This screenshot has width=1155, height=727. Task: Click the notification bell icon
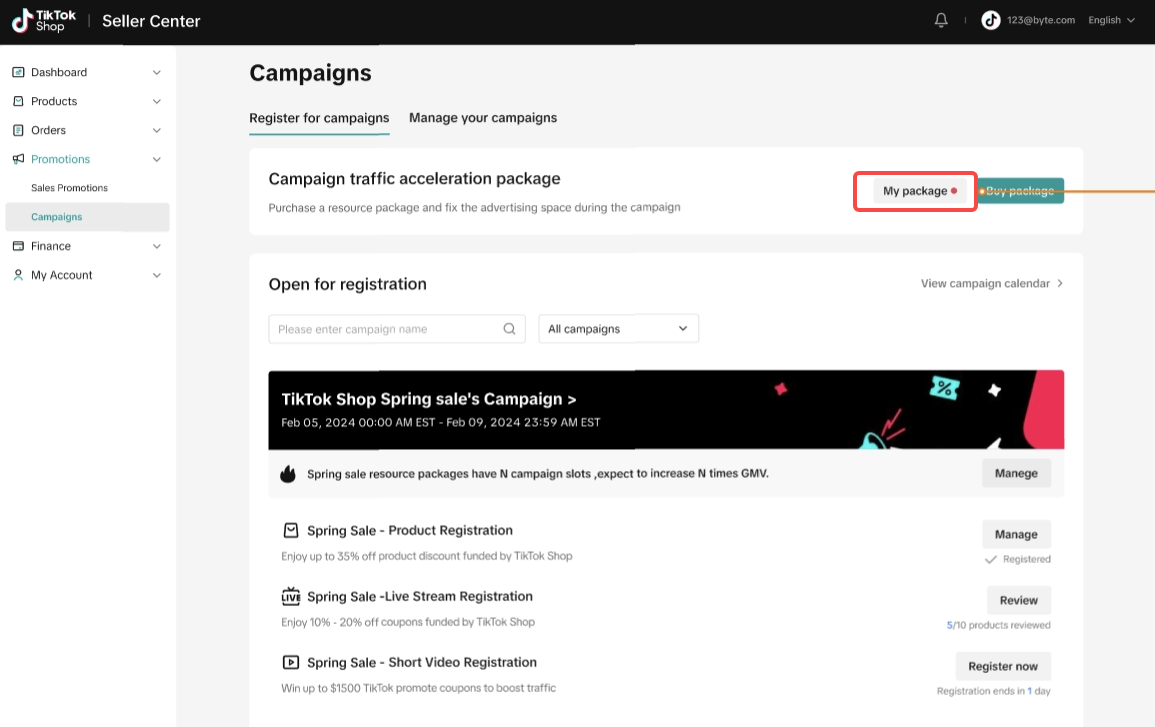coord(941,20)
